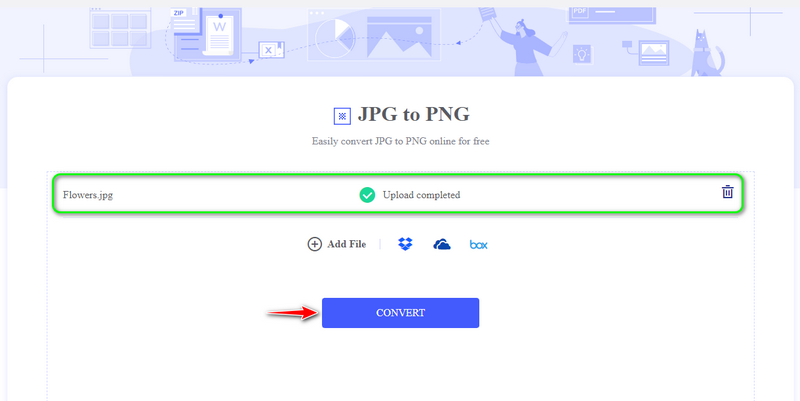This screenshot has width=800, height=401.
Task: Click the JPG to PNG heading
Action: click(412, 115)
